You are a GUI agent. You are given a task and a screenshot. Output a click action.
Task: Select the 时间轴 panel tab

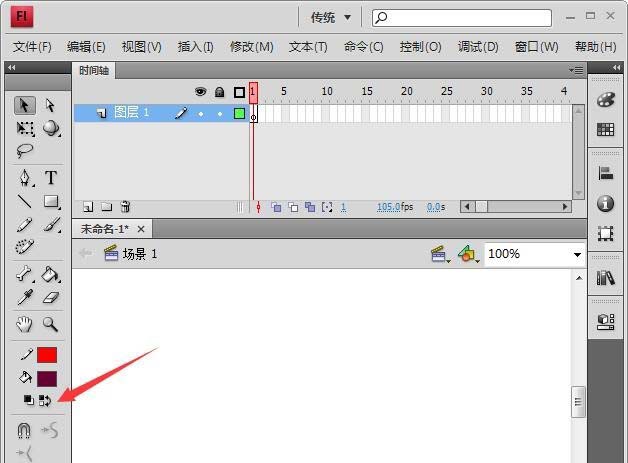[x=94, y=71]
